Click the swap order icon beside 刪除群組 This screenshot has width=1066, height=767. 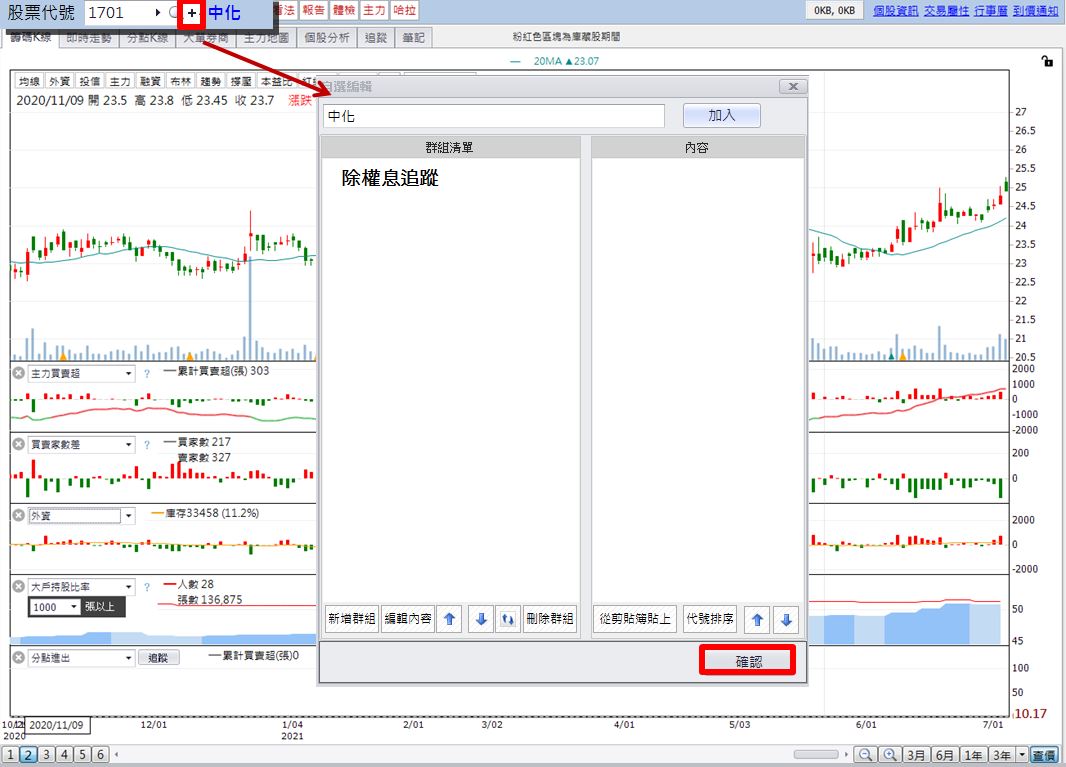[x=507, y=619]
